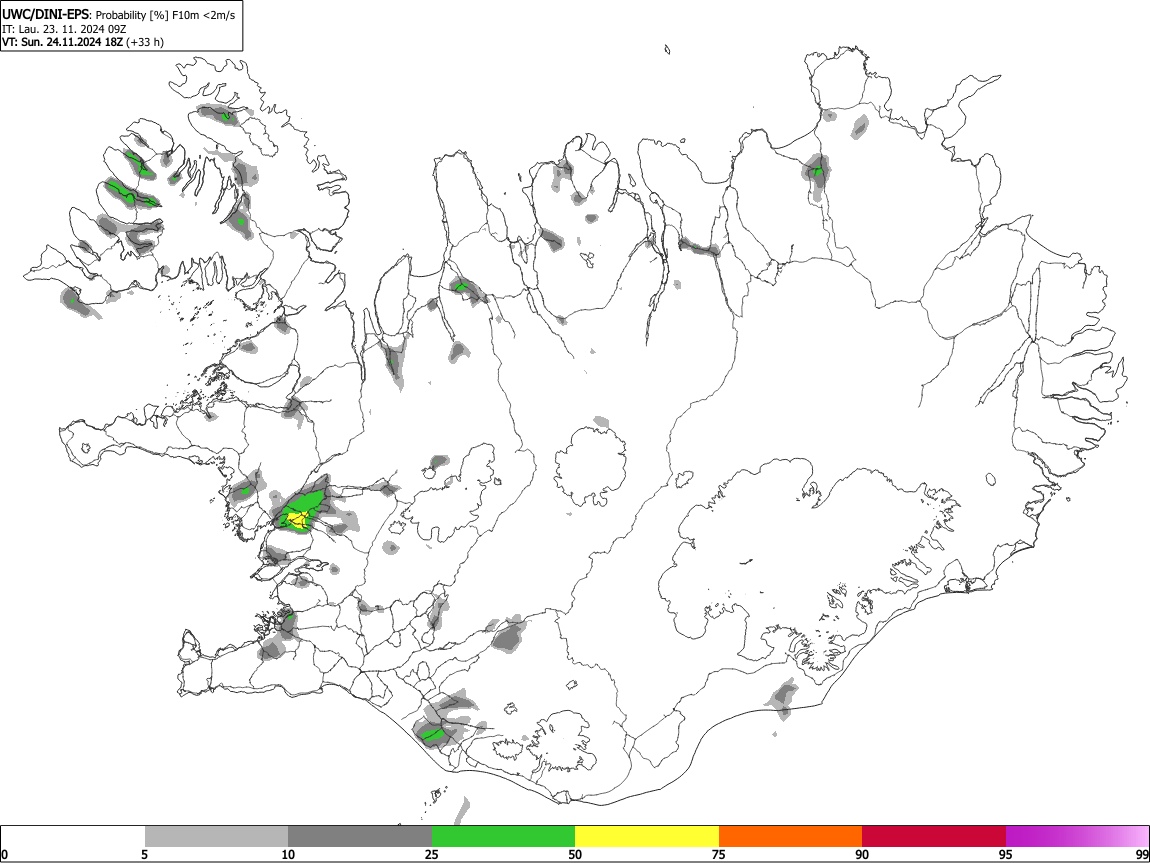Click the orange 75-90 legend swatch

[790, 837]
